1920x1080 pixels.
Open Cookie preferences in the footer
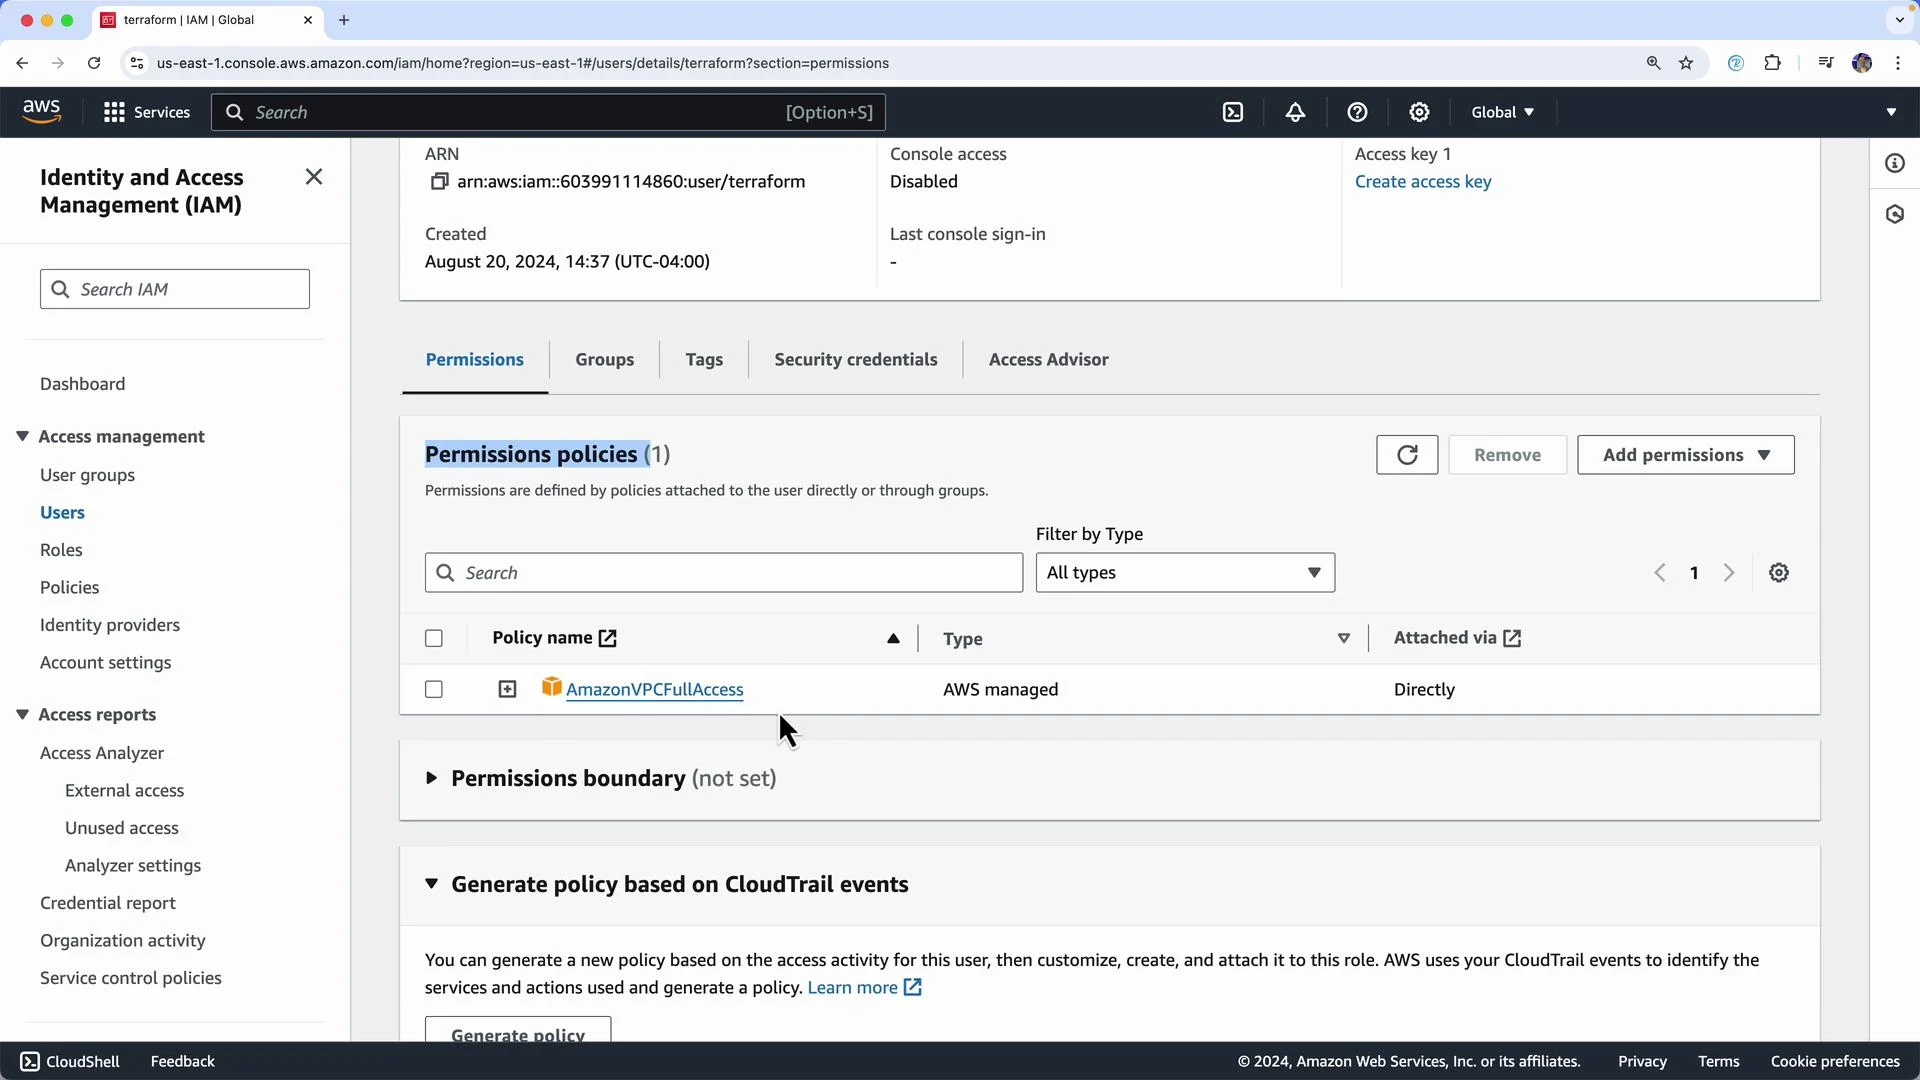1835,1061
